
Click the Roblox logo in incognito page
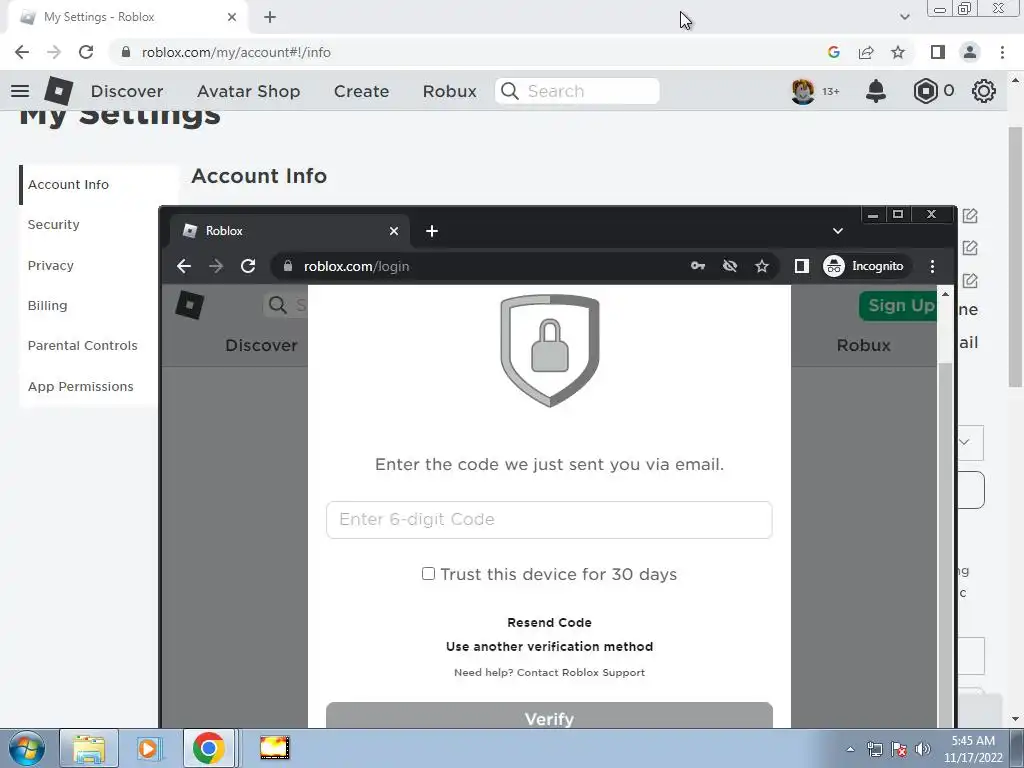tap(189, 305)
